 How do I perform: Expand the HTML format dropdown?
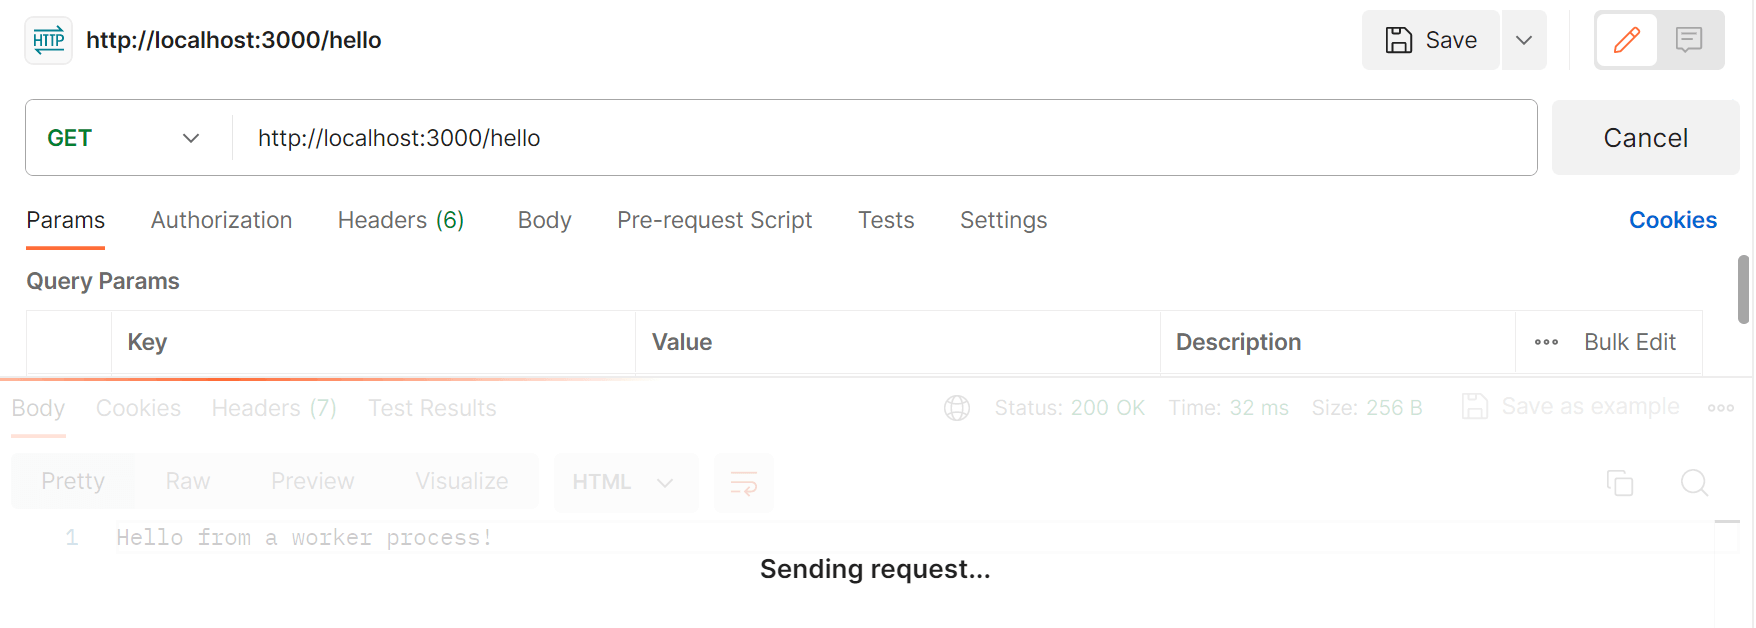point(624,483)
